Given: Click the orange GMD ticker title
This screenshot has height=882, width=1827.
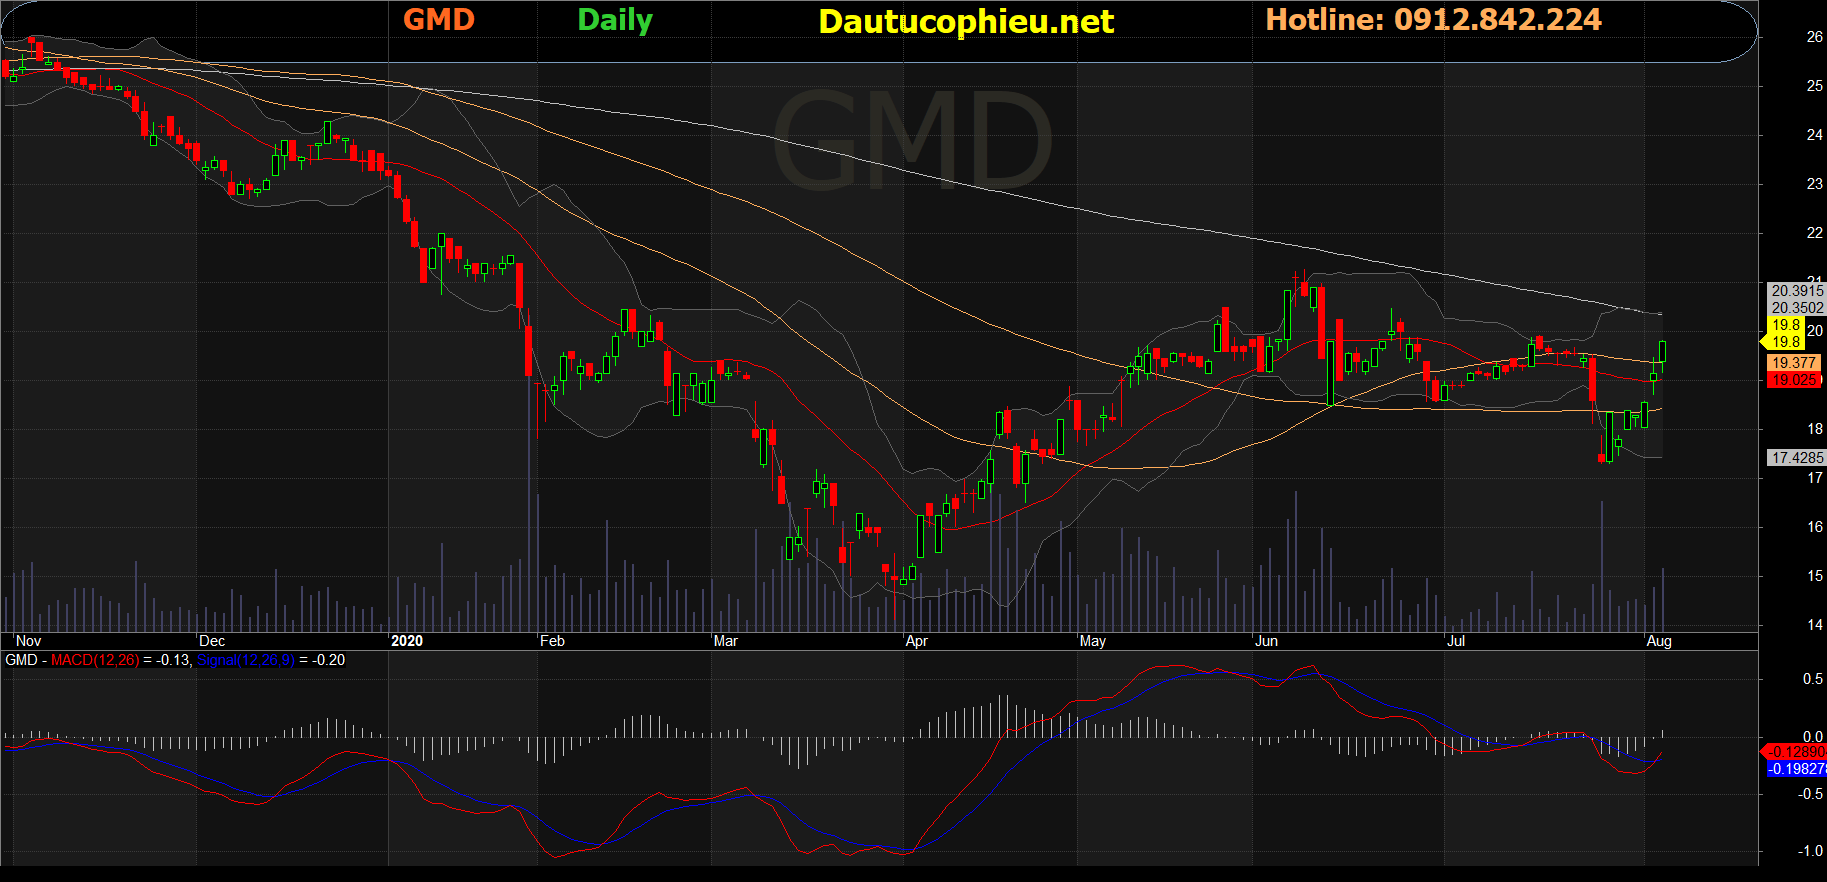Looking at the screenshot, I should (x=438, y=20).
